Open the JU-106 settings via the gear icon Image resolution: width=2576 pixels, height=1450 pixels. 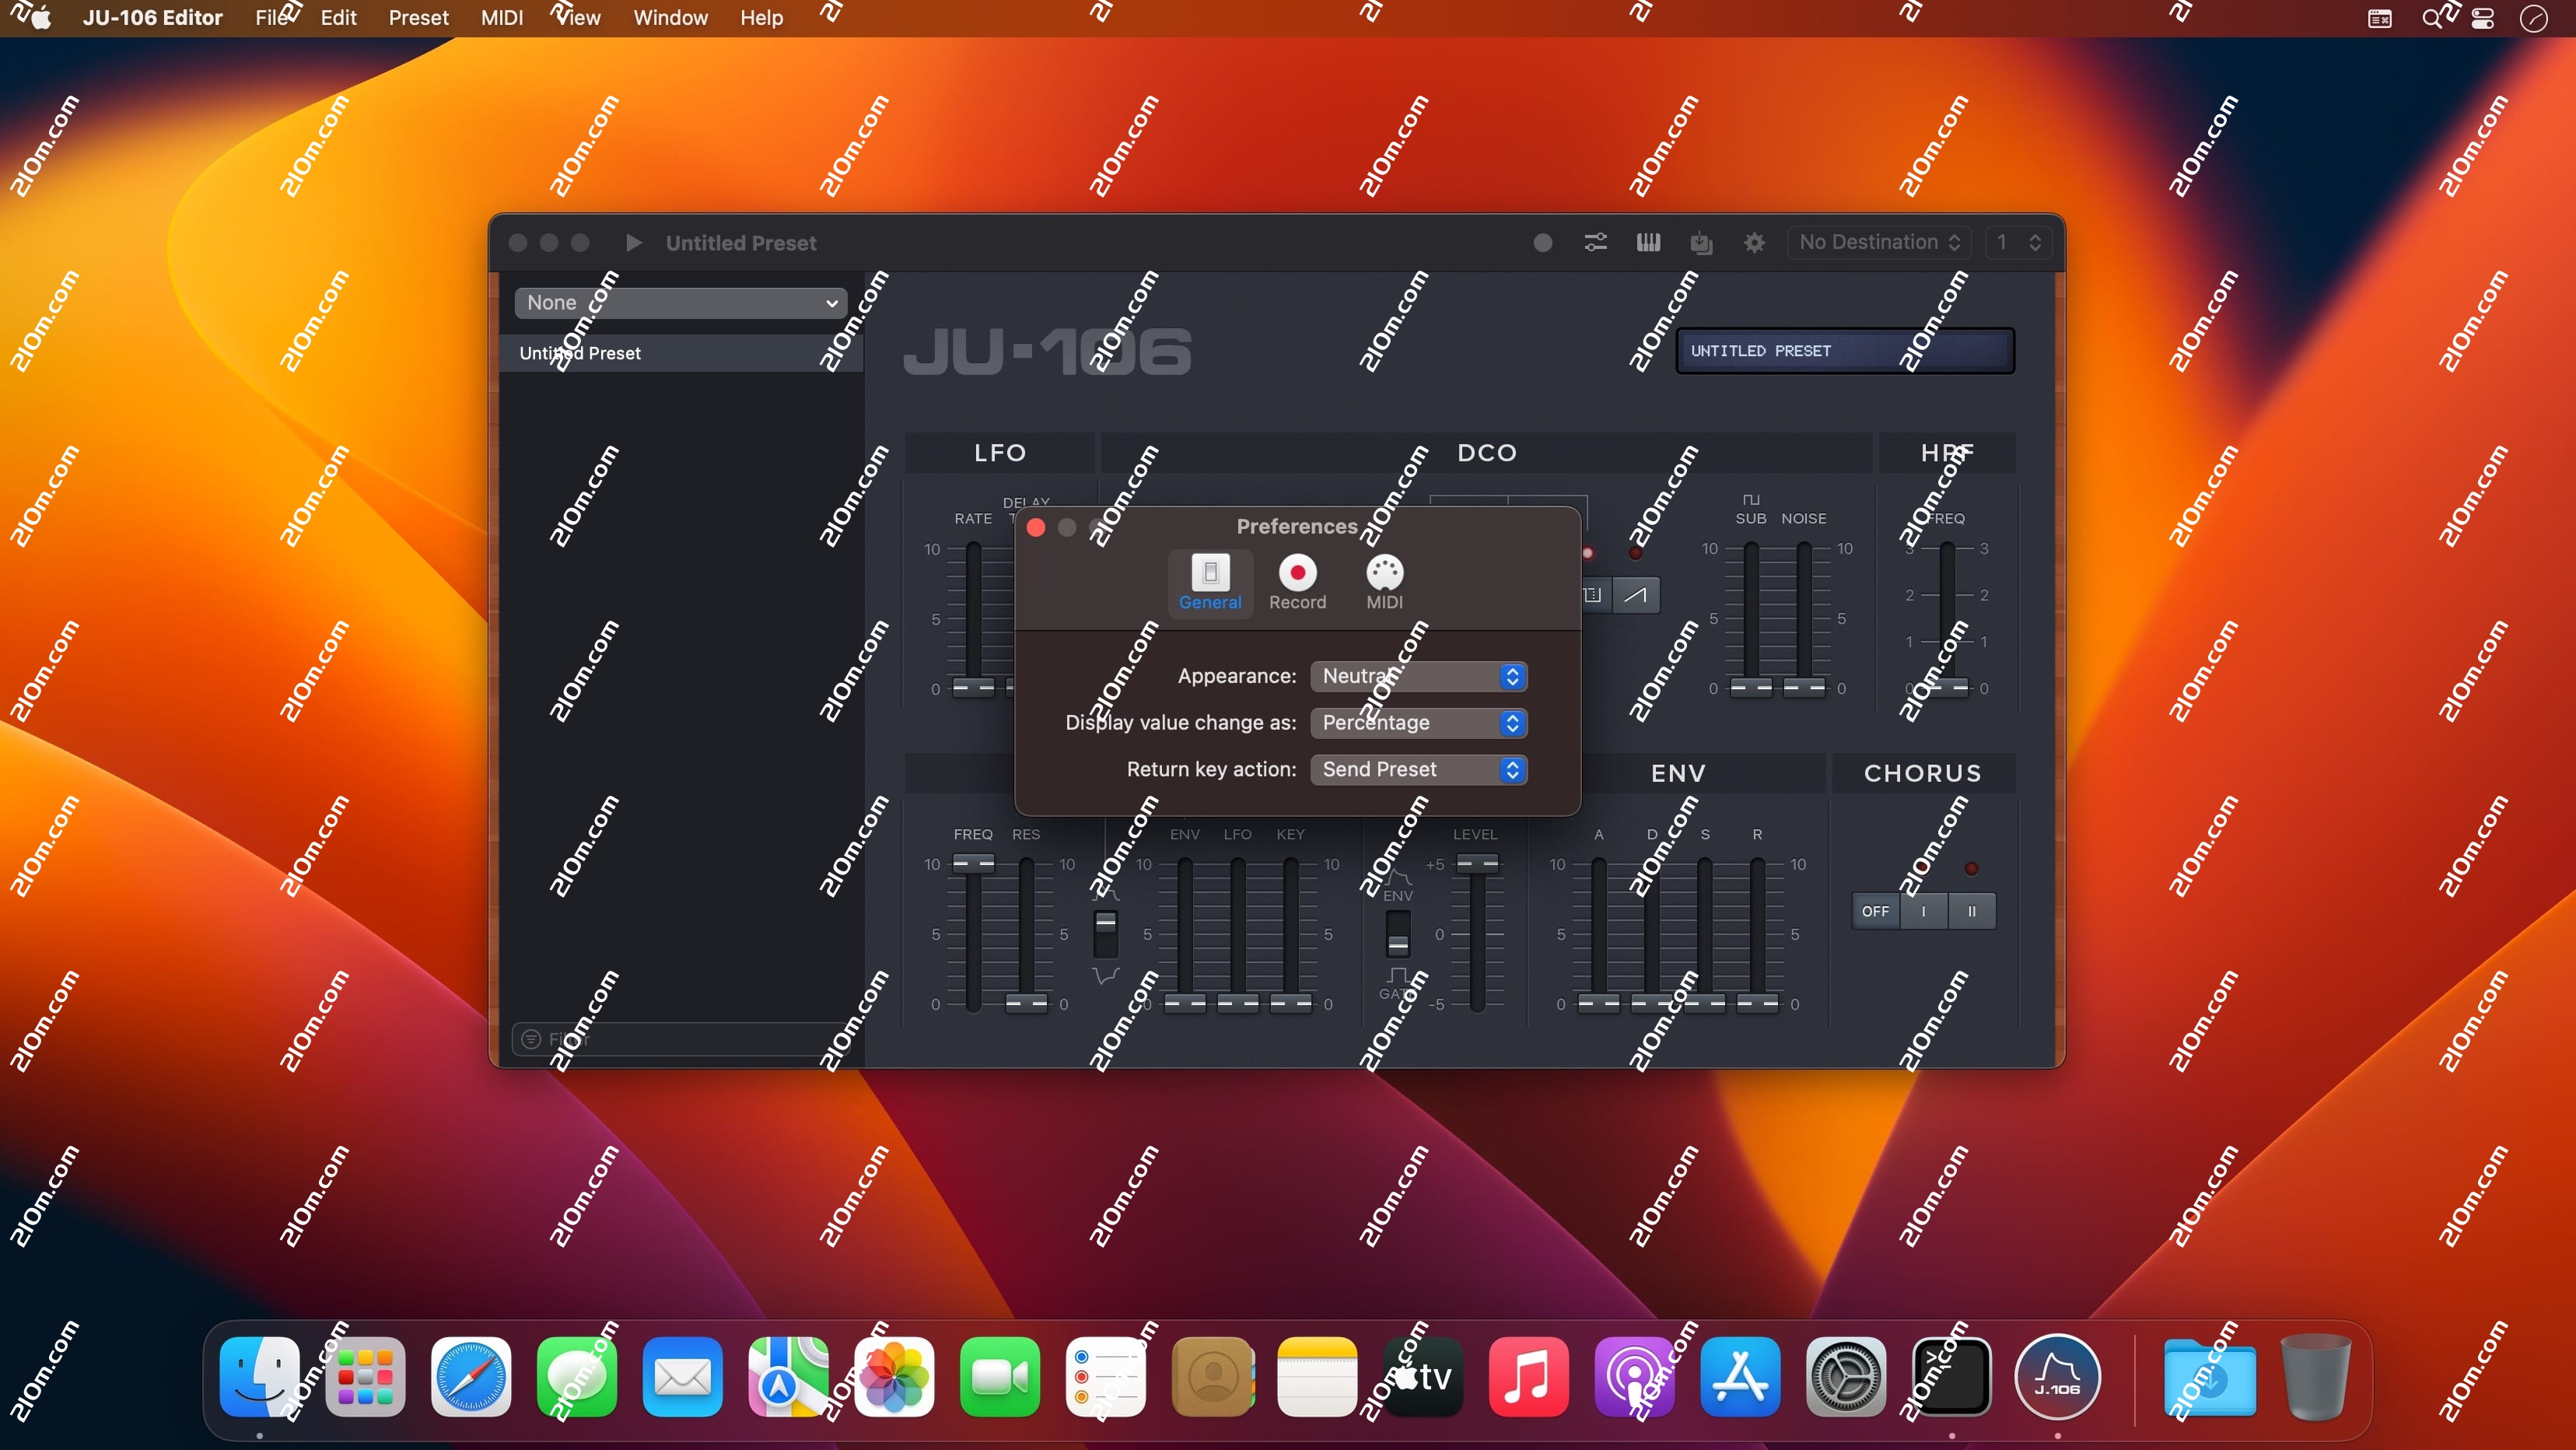(1755, 242)
